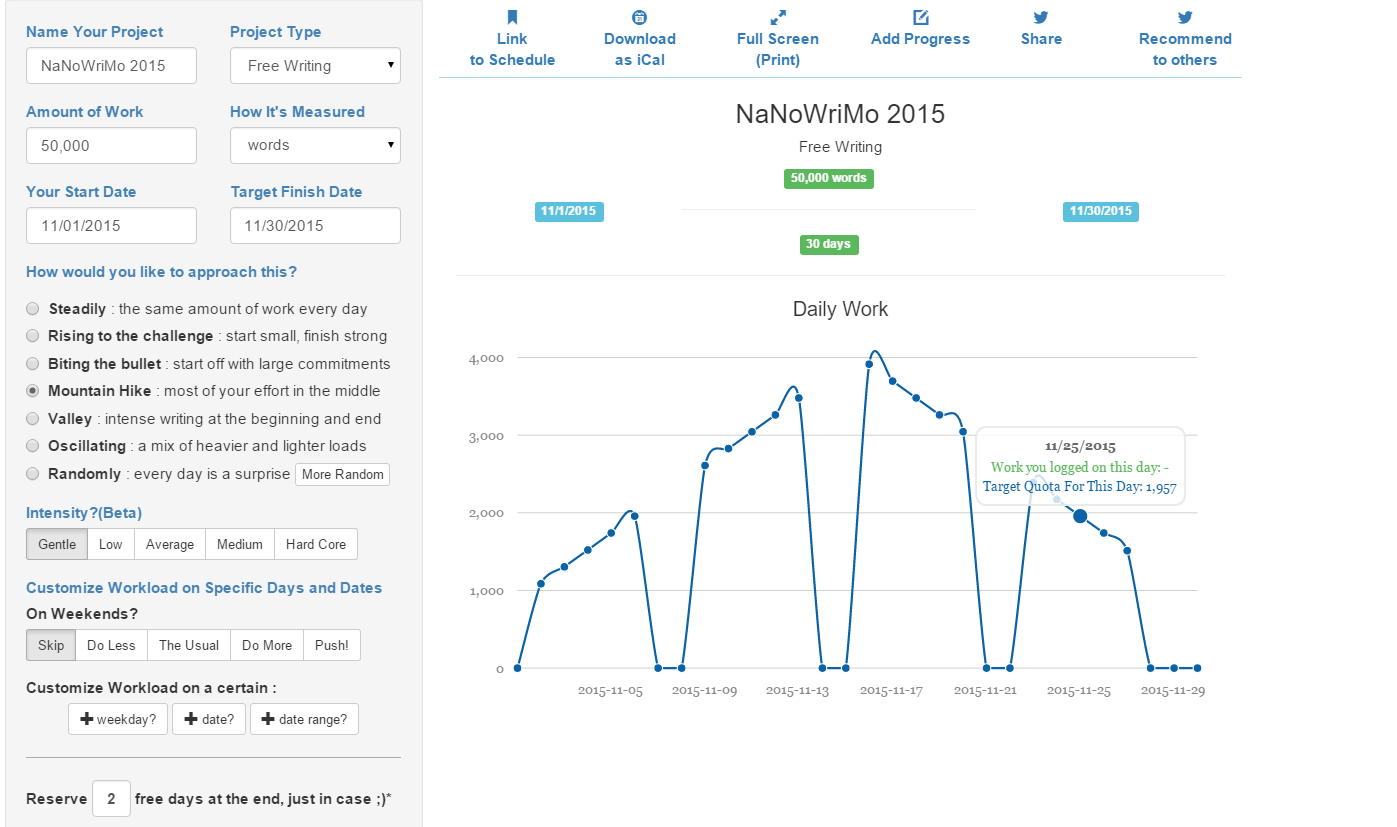Click the "2015-11-13" x-axis label
The width and height of the screenshot is (1397, 827).
point(798,690)
